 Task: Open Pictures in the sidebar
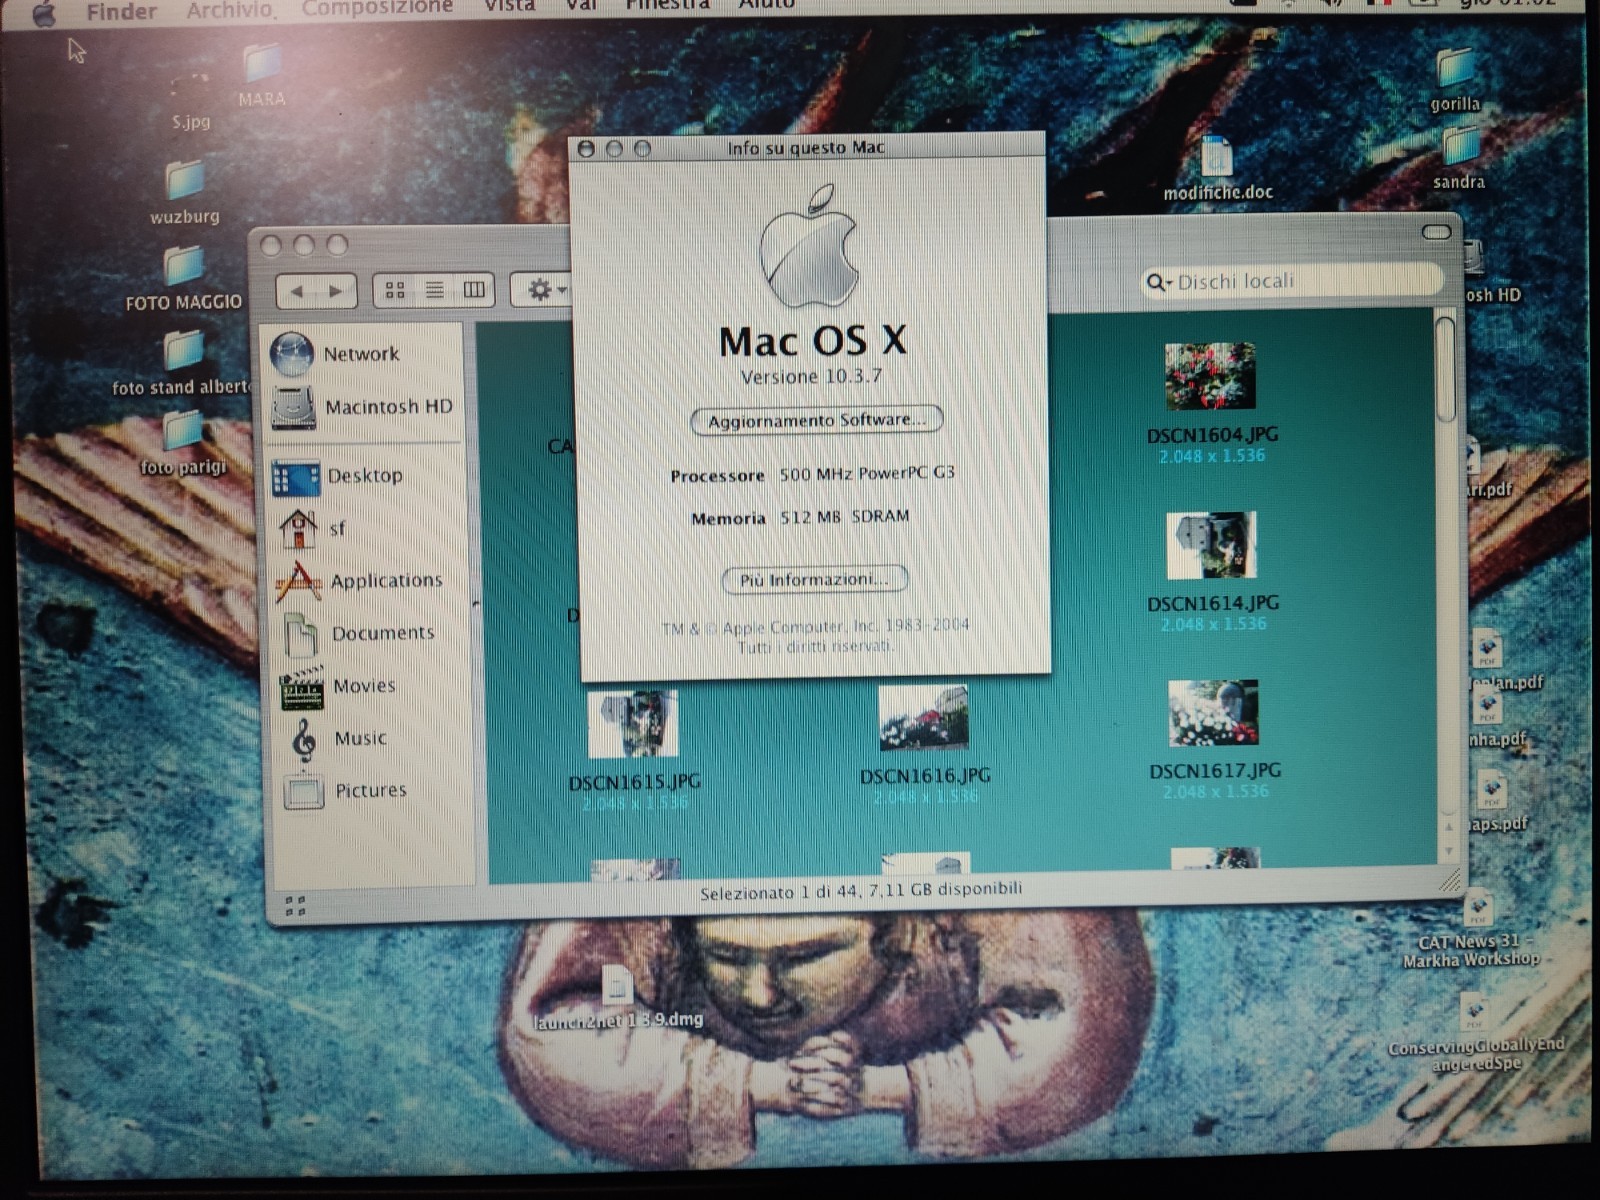coord(346,791)
